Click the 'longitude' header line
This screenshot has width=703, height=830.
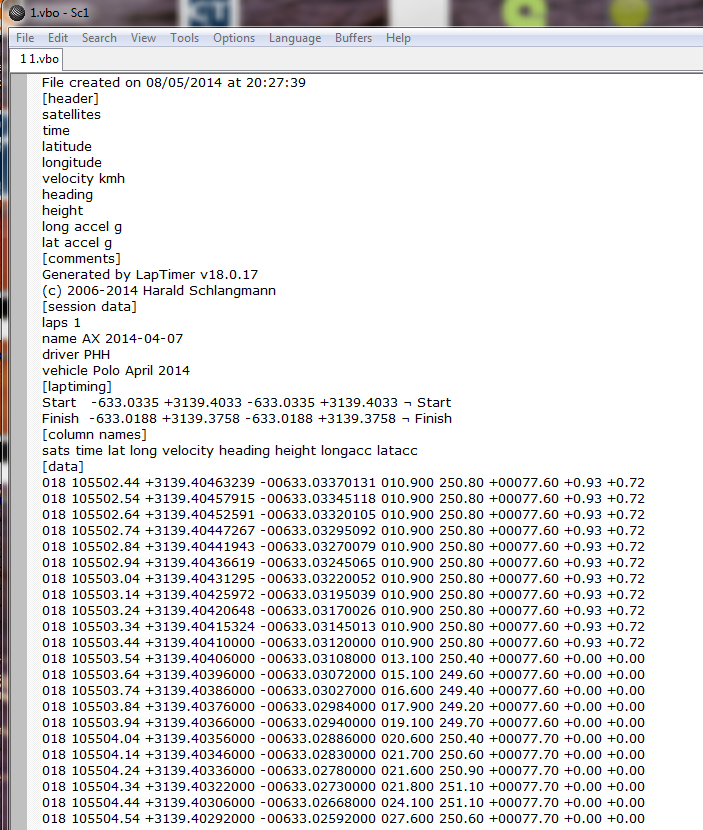click(x=71, y=163)
